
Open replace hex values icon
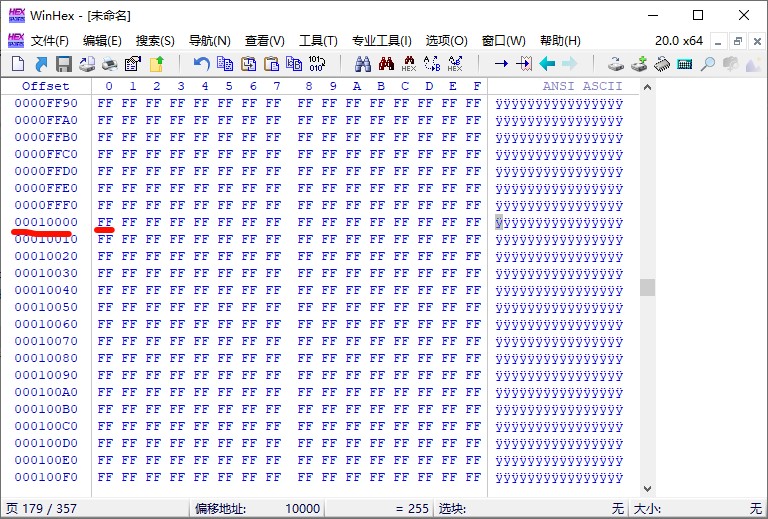pos(455,64)
